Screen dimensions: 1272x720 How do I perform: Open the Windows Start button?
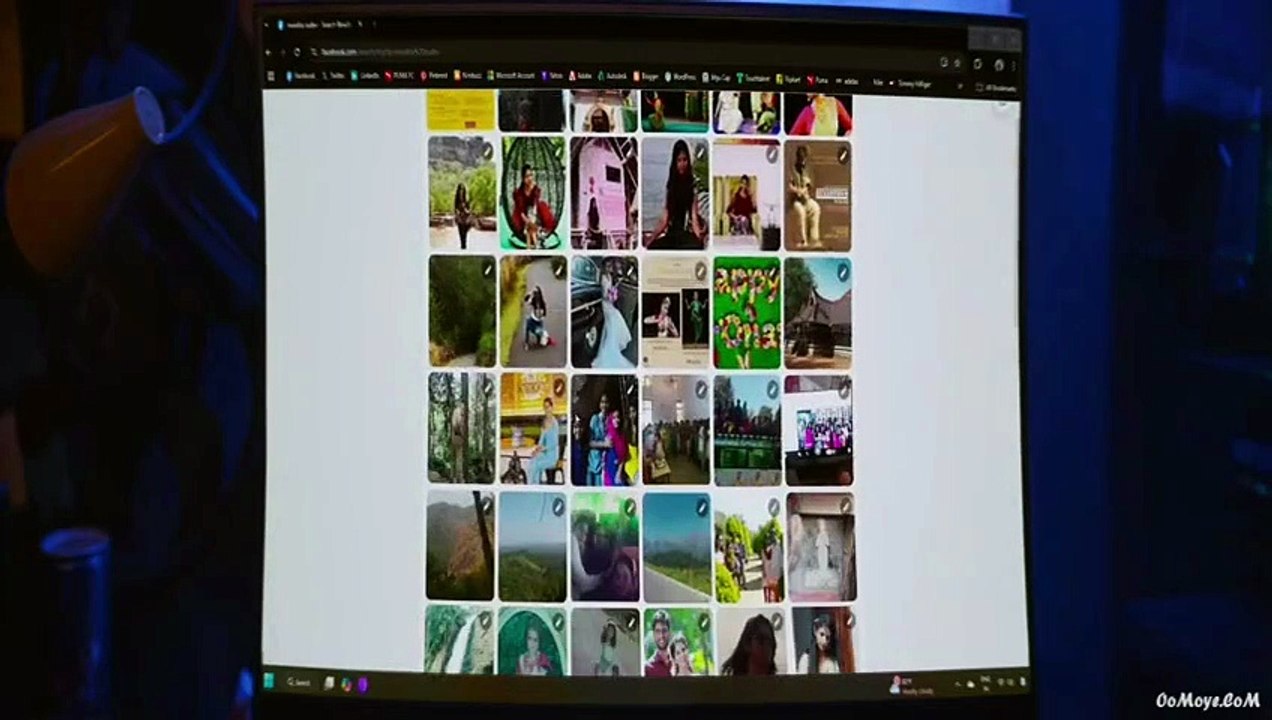[x=268, y=681]
